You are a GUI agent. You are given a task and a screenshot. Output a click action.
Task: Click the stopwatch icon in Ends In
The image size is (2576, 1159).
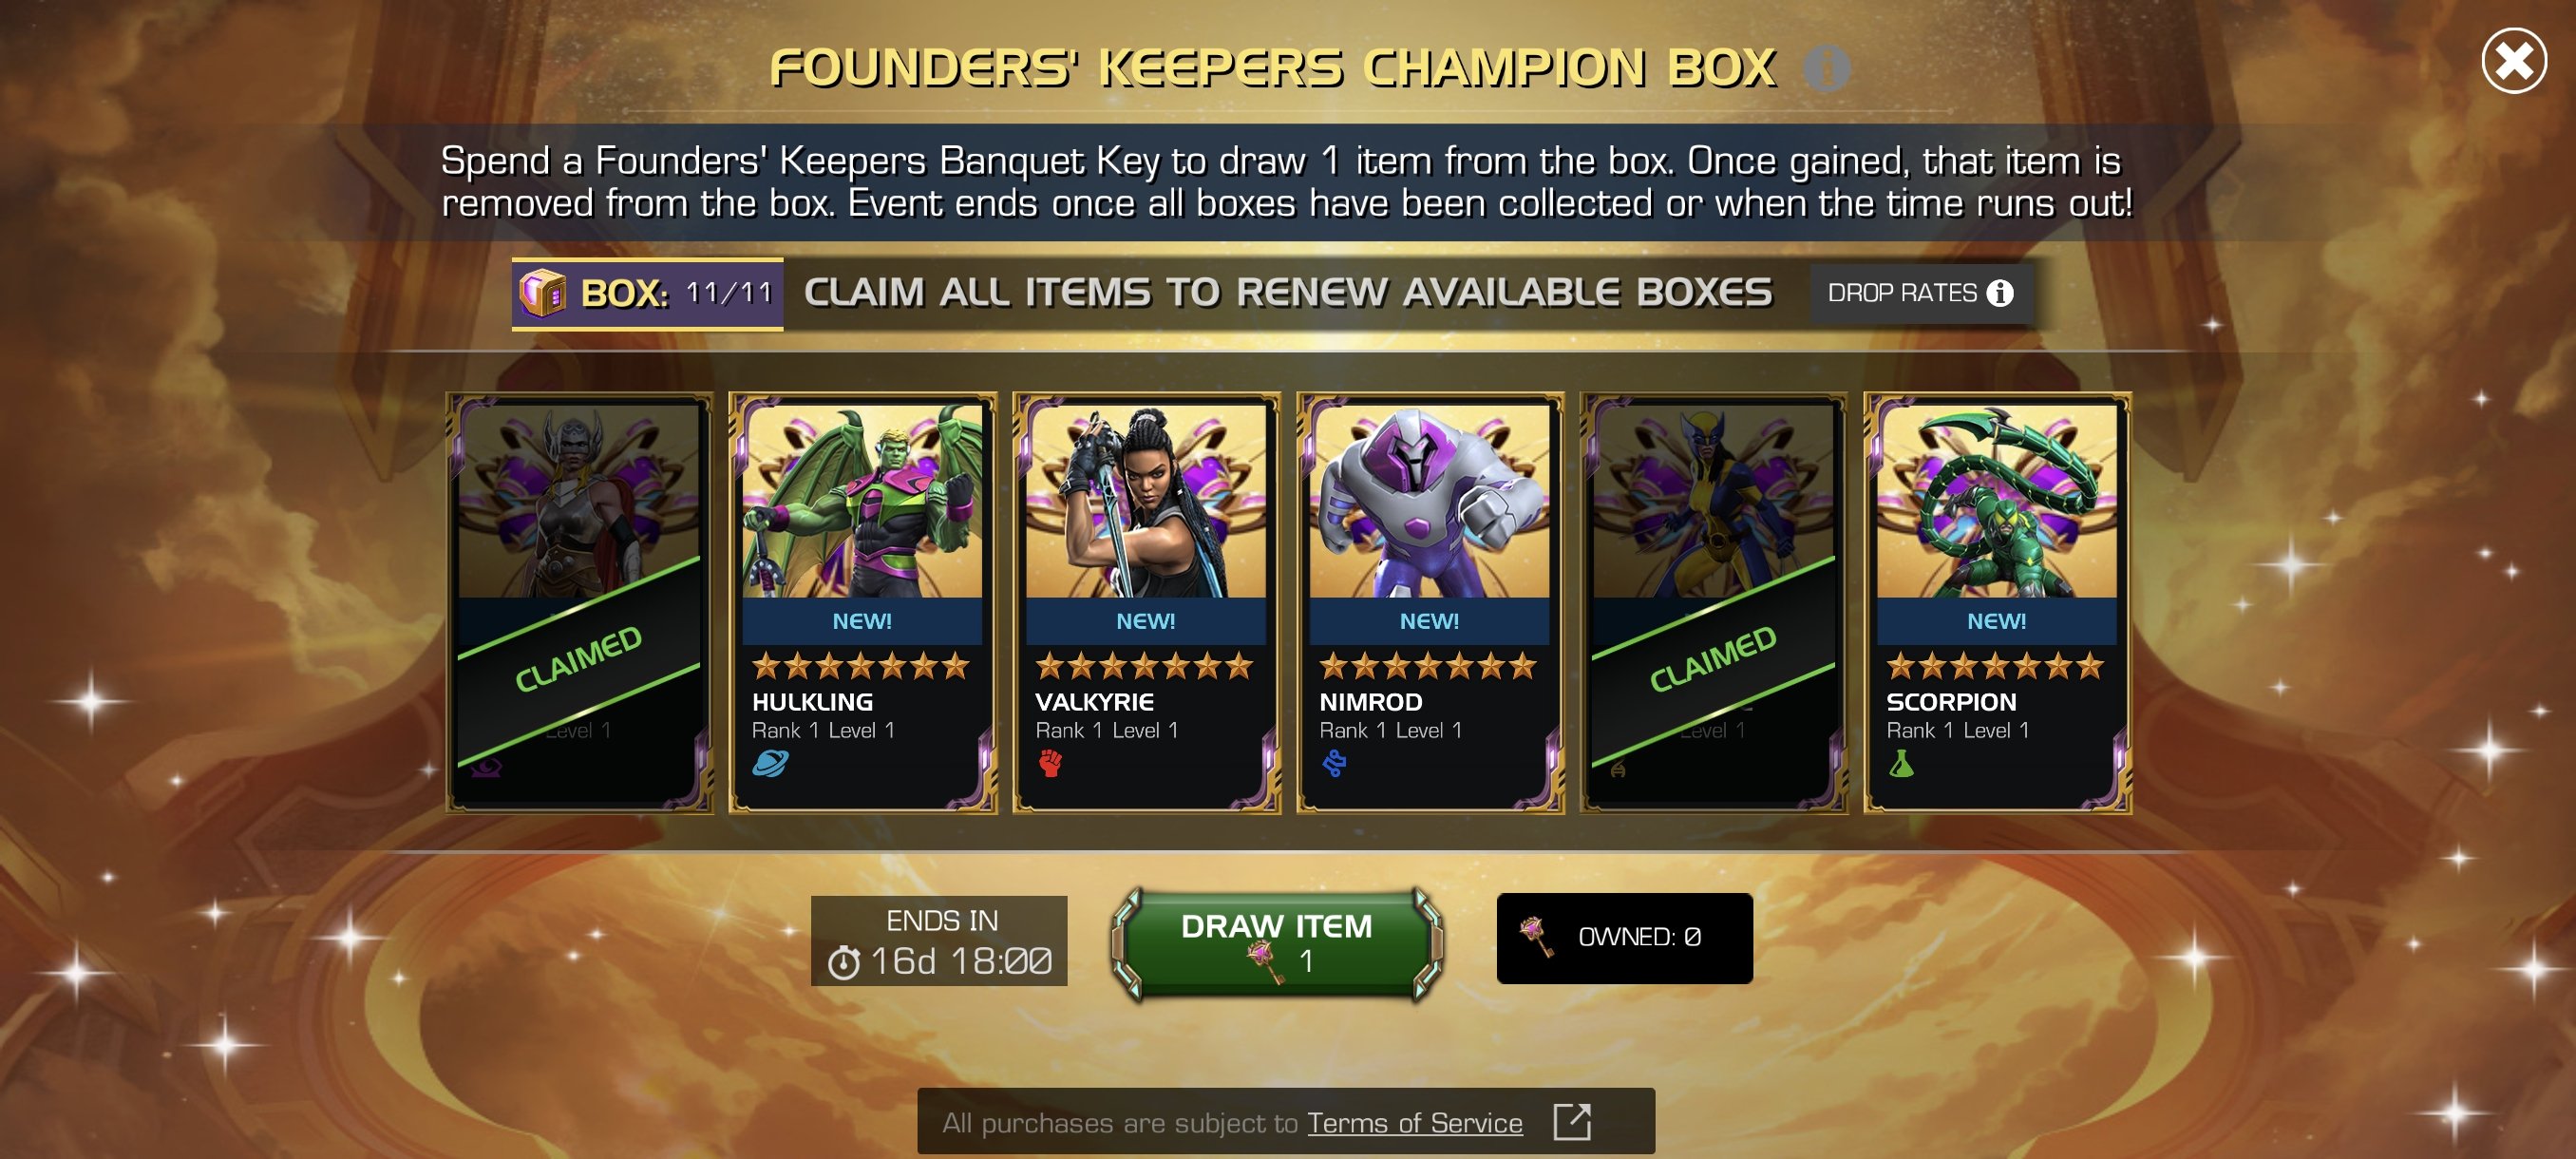pos(843,962)
